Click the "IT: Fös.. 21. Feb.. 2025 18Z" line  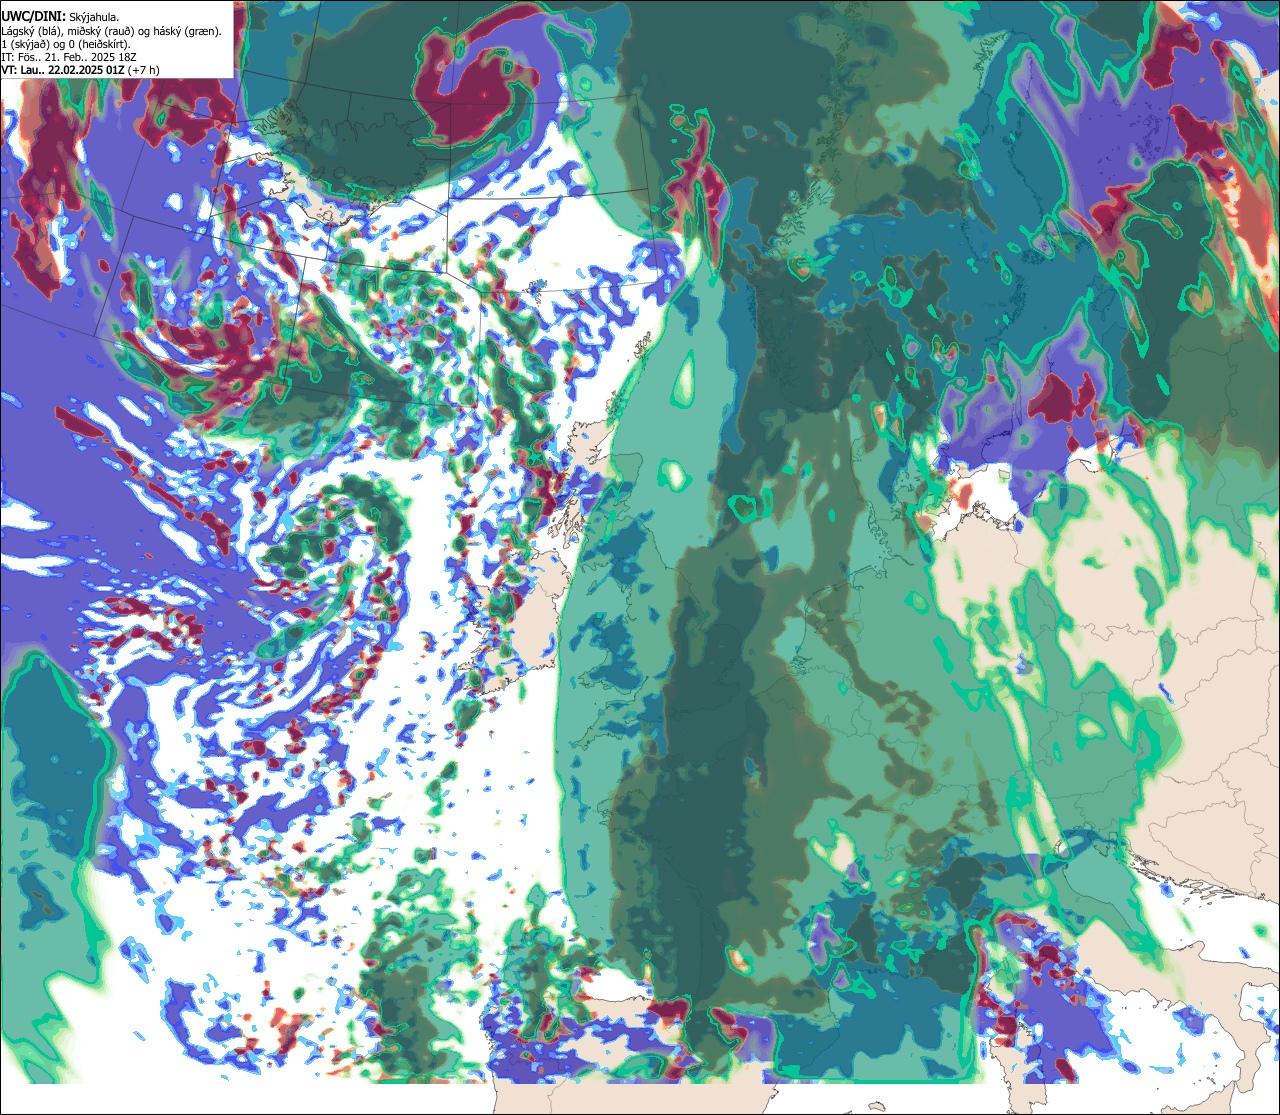pos(69,58)
